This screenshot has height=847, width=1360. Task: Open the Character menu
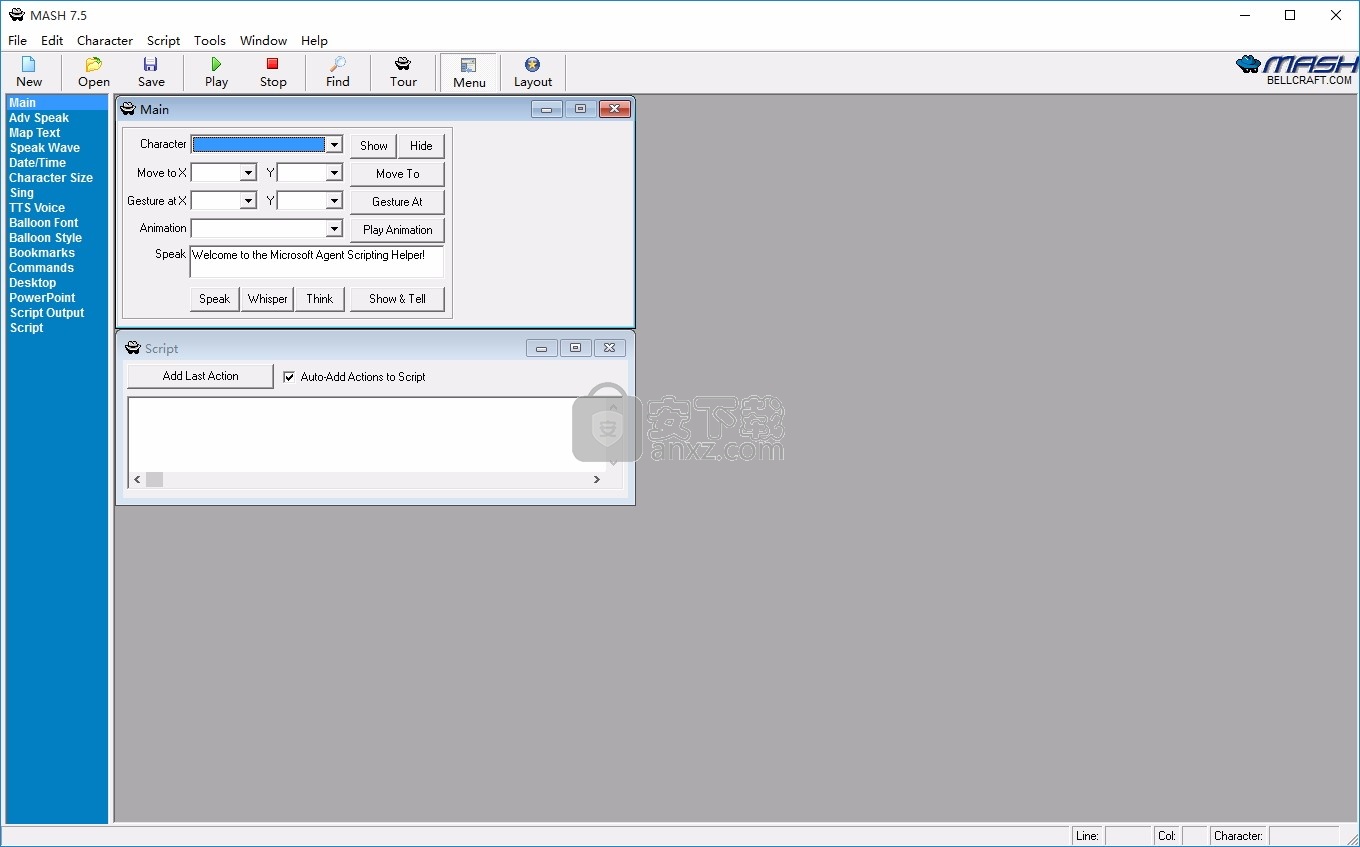pos(105,41)
